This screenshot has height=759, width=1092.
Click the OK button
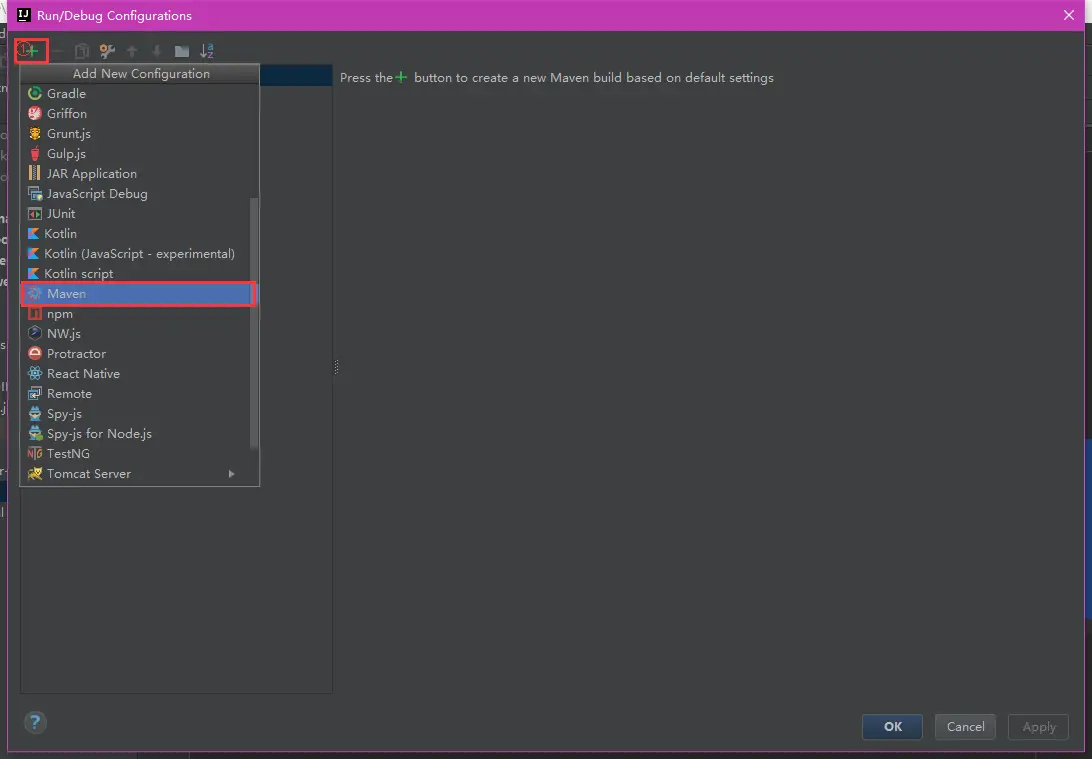tap(891, 727)
